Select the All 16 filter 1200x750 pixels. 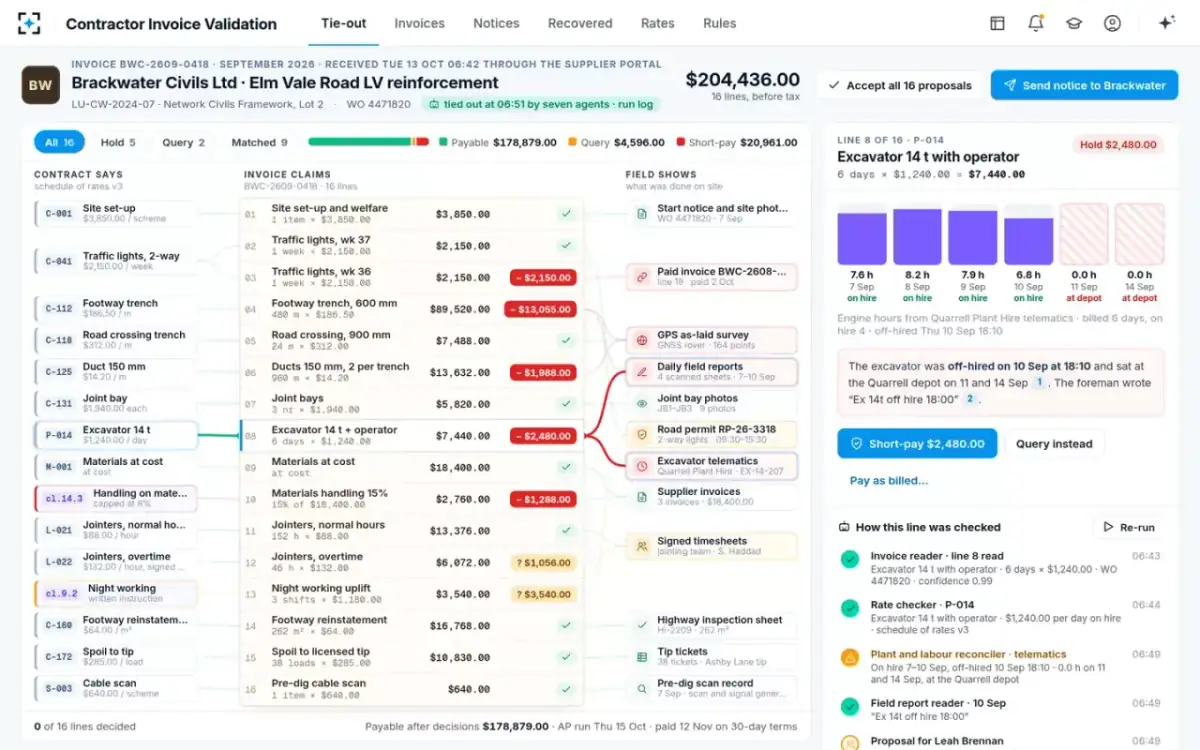click(60, 142)
